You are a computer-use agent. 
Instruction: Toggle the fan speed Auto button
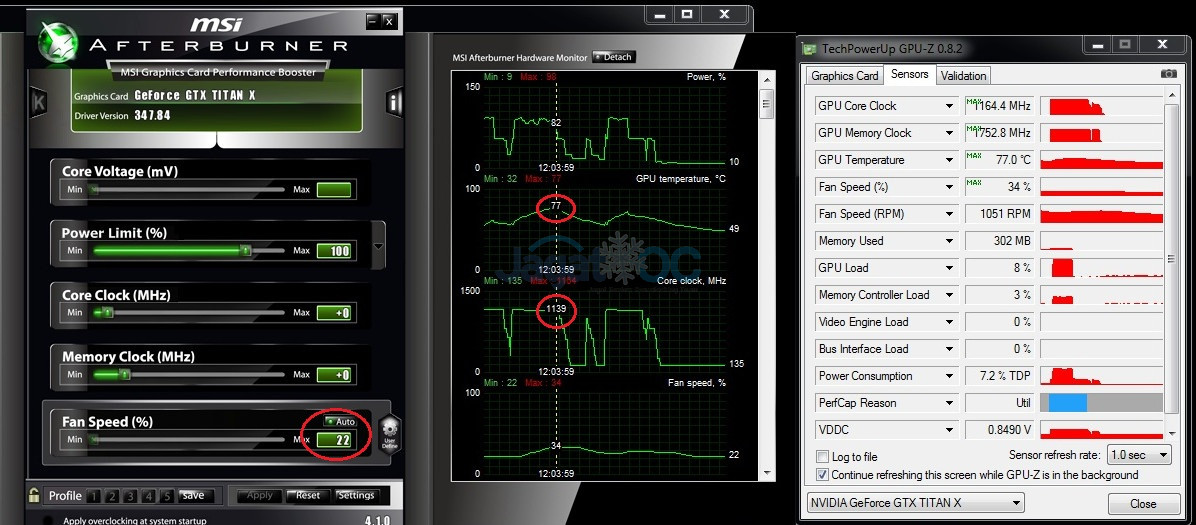(x=339, y=422)
